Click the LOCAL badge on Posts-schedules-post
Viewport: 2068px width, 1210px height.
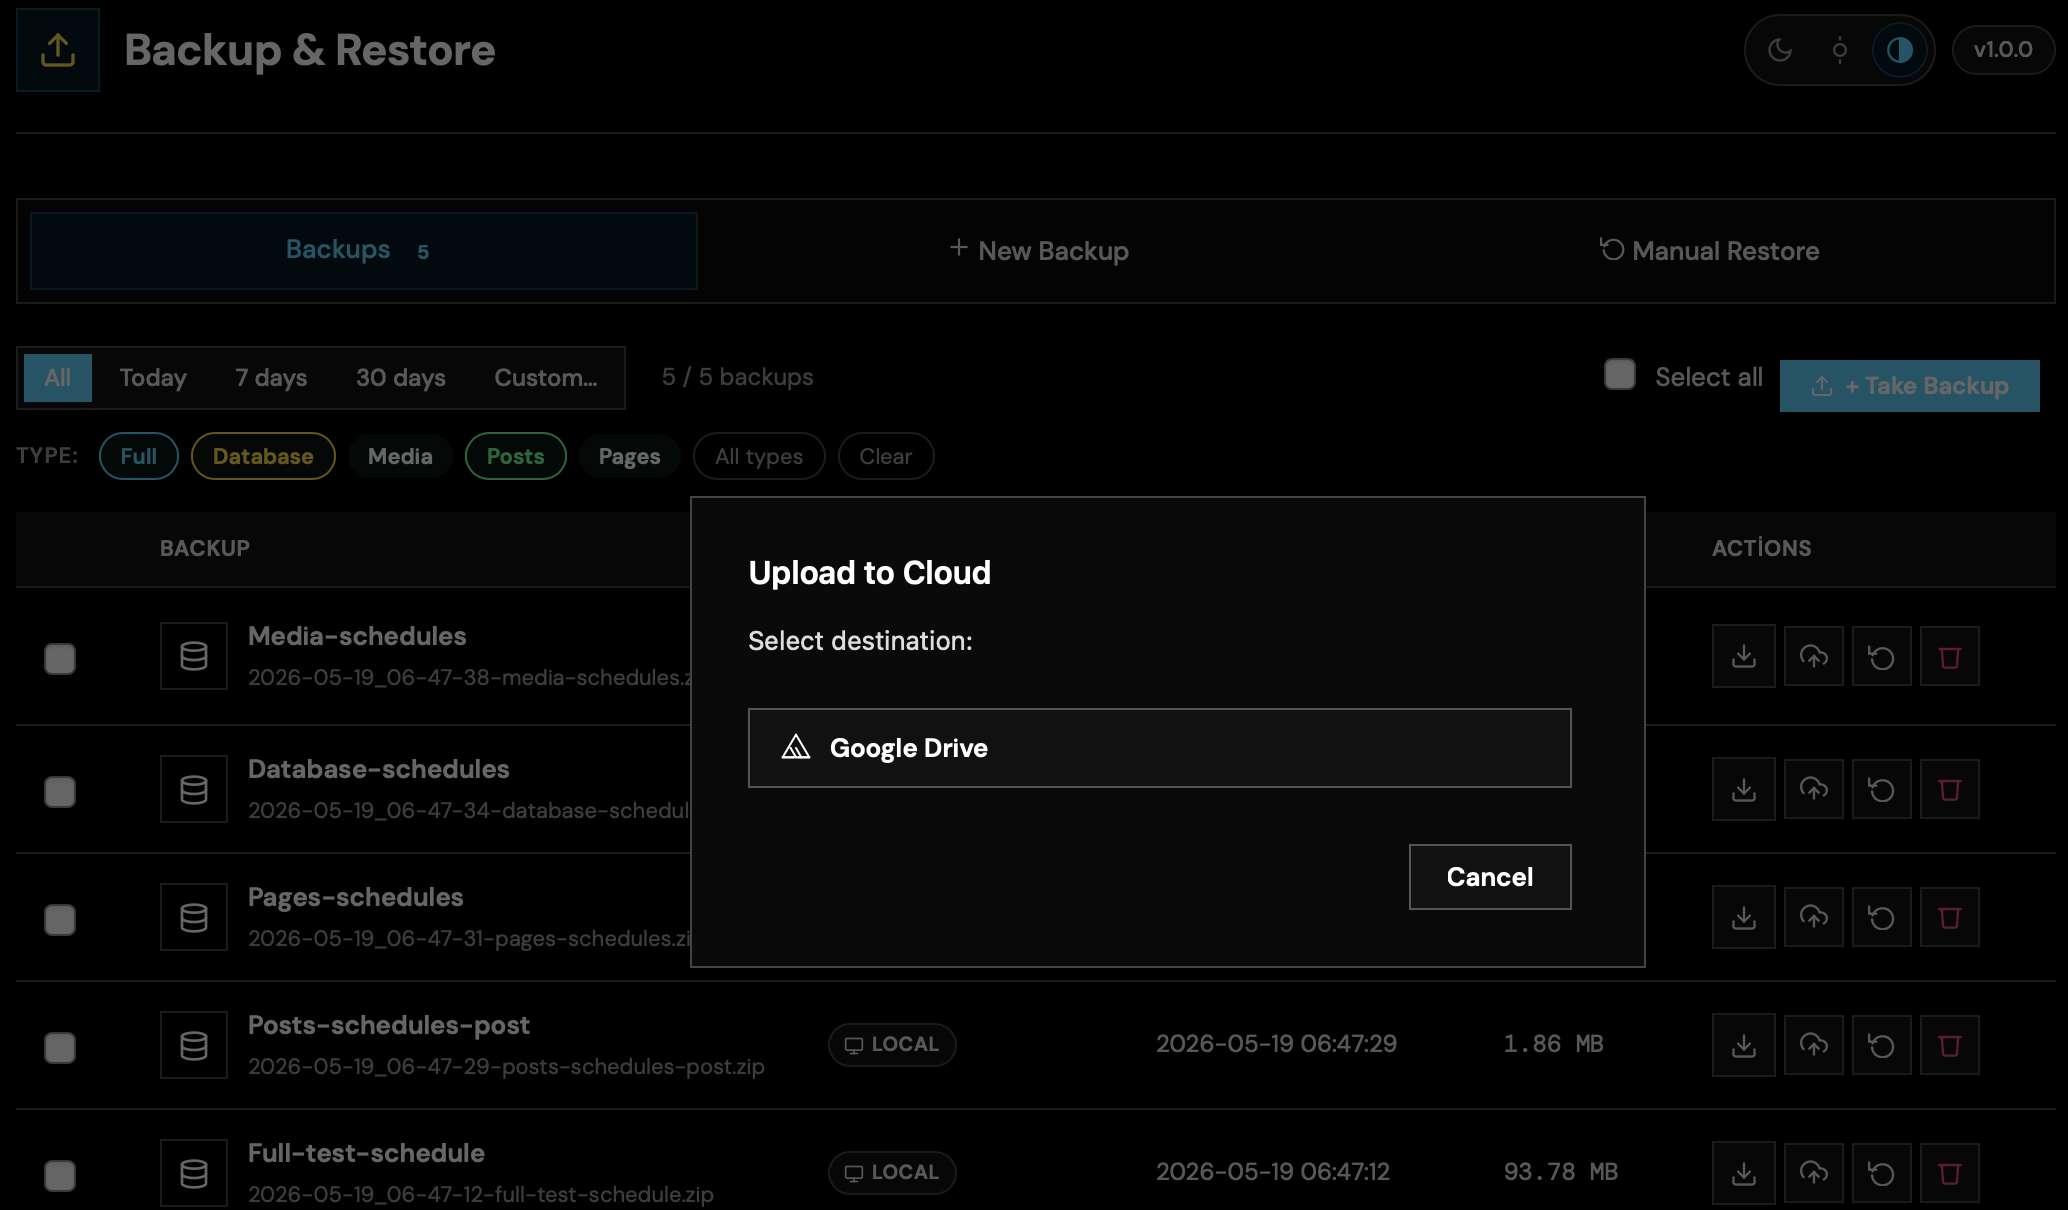coord(892,1045)
